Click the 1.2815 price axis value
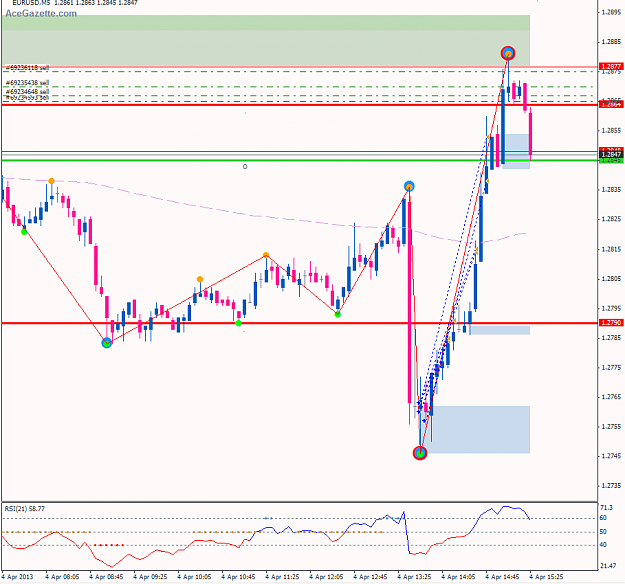 tap(611, 249)
